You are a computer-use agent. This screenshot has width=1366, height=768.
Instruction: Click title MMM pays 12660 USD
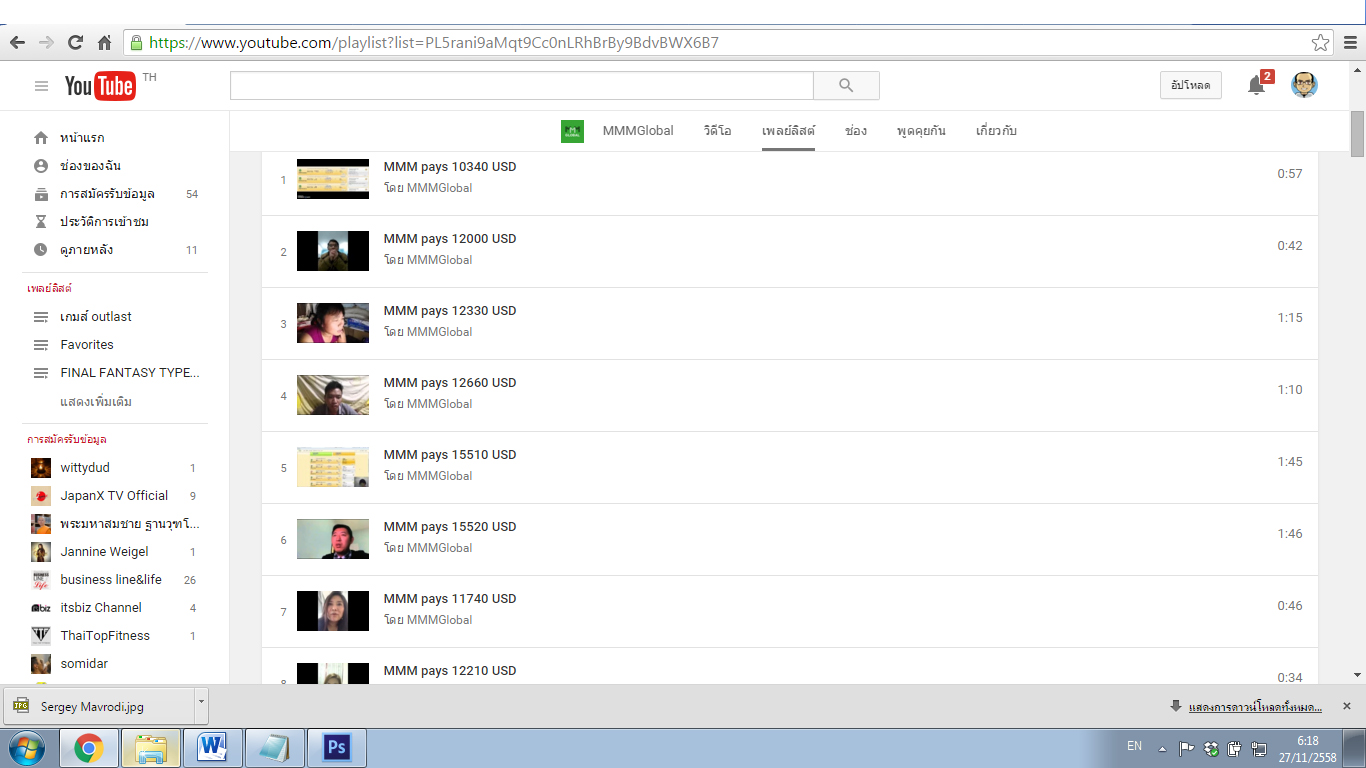pyautogui.click(x=450, y=383)
